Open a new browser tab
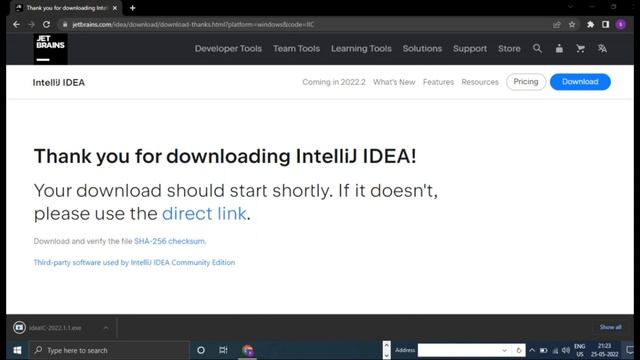640x360 pixels. coord(132,8)
